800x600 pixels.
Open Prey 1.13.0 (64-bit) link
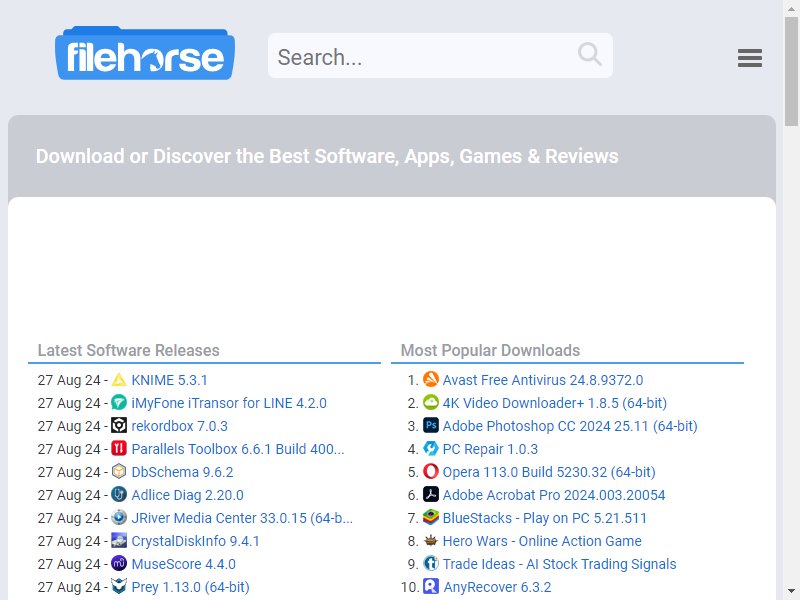[190, 587]
